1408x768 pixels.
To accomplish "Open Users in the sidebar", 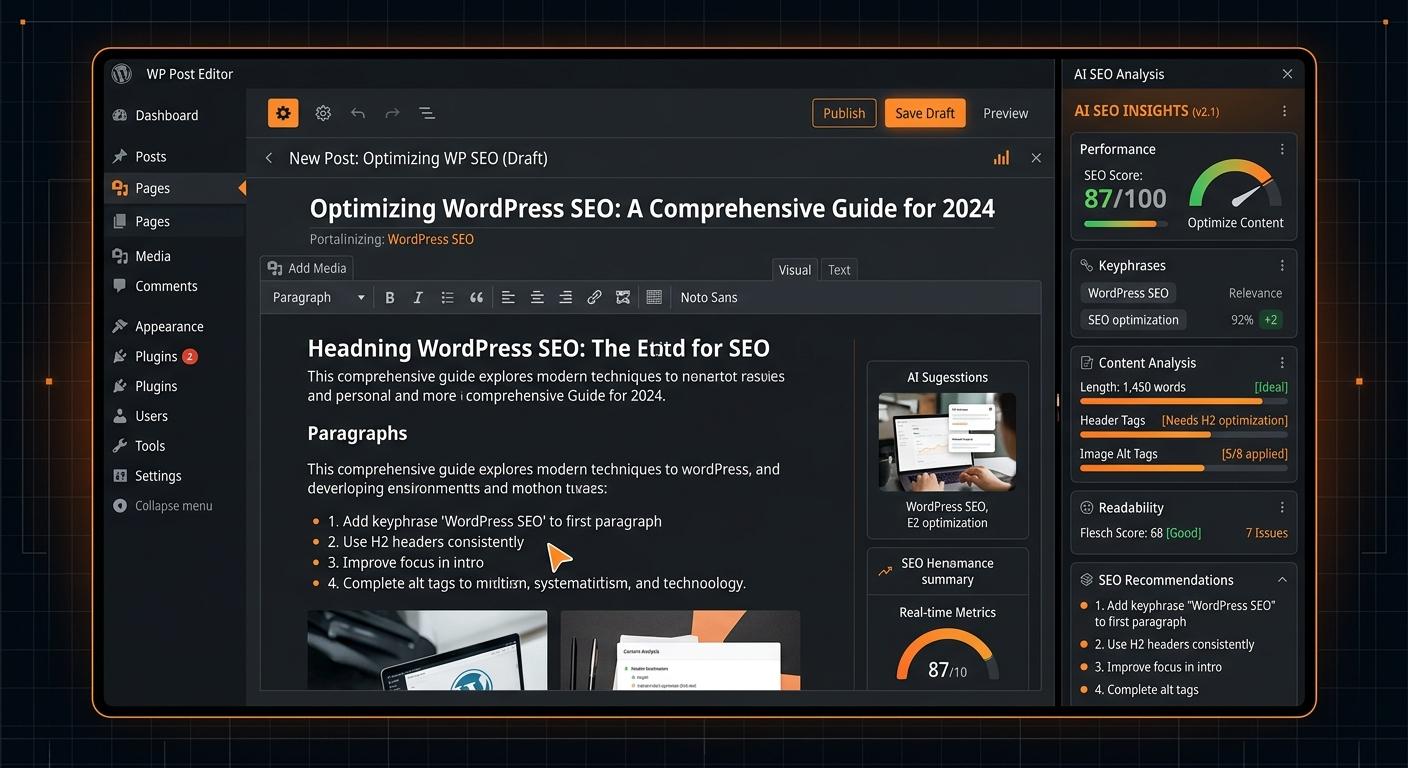I will click(x=151, y=416).
